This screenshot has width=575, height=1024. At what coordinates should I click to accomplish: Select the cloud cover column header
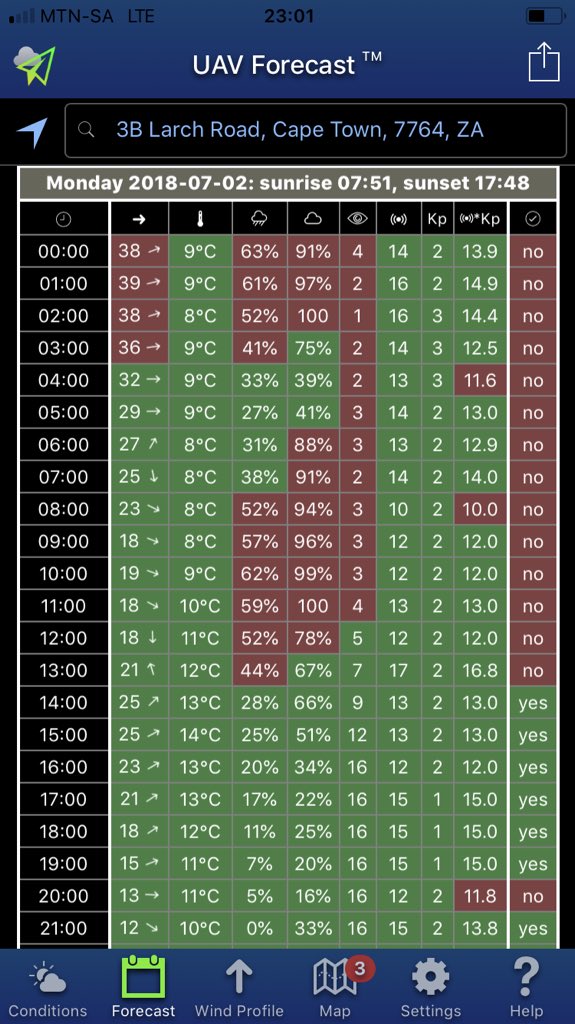pyautogui.click(x=313, y=219)
